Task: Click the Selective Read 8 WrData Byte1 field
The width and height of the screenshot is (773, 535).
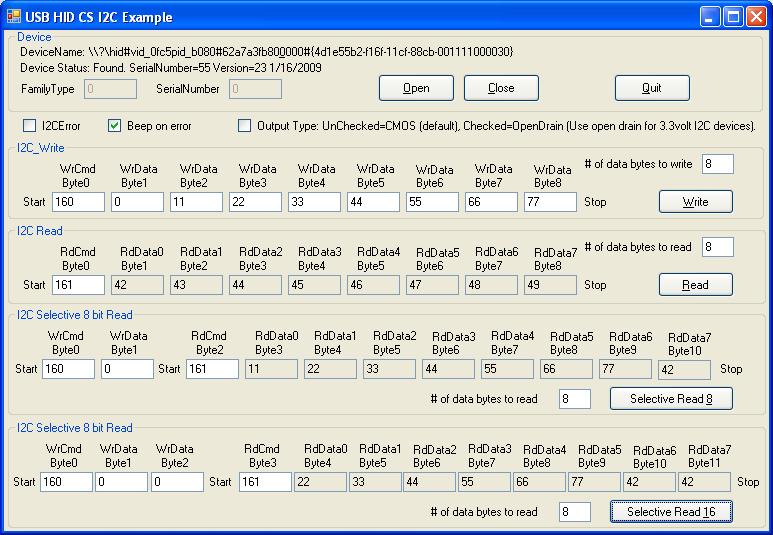Action: click(x=127, y=369)
